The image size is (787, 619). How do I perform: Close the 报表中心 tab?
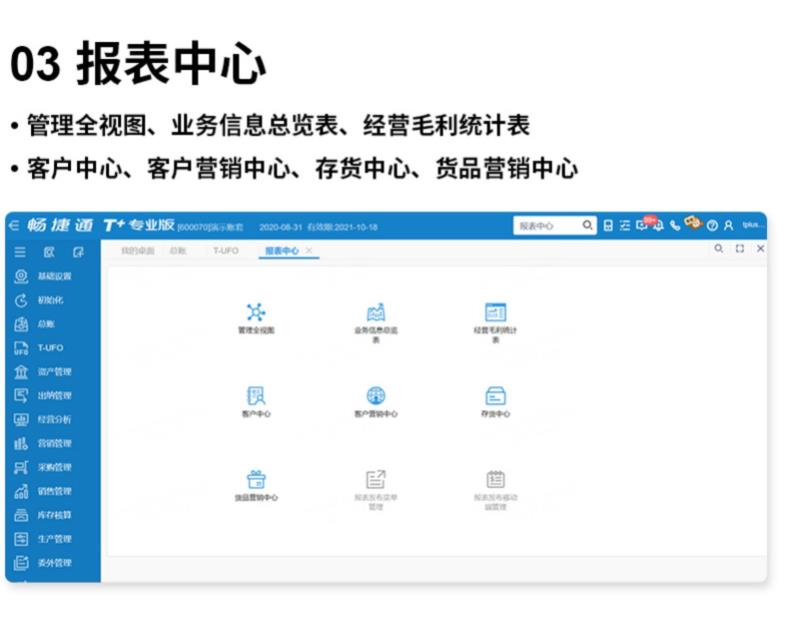309,250
